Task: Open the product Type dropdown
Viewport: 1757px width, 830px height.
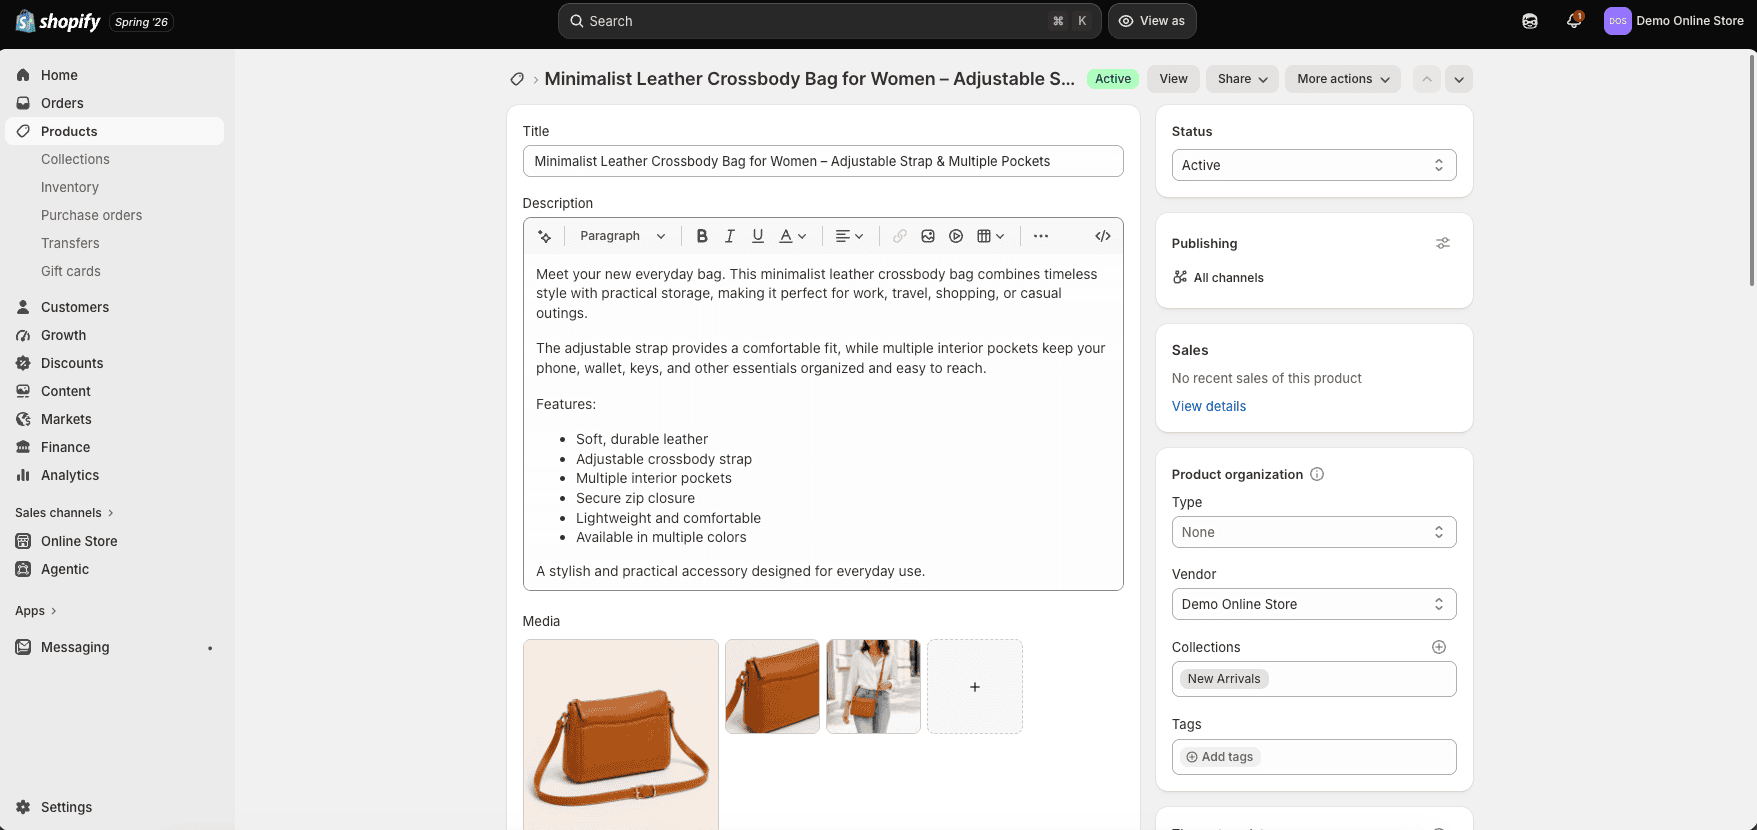Action: pyautogui.click(x=1314, y=532)
